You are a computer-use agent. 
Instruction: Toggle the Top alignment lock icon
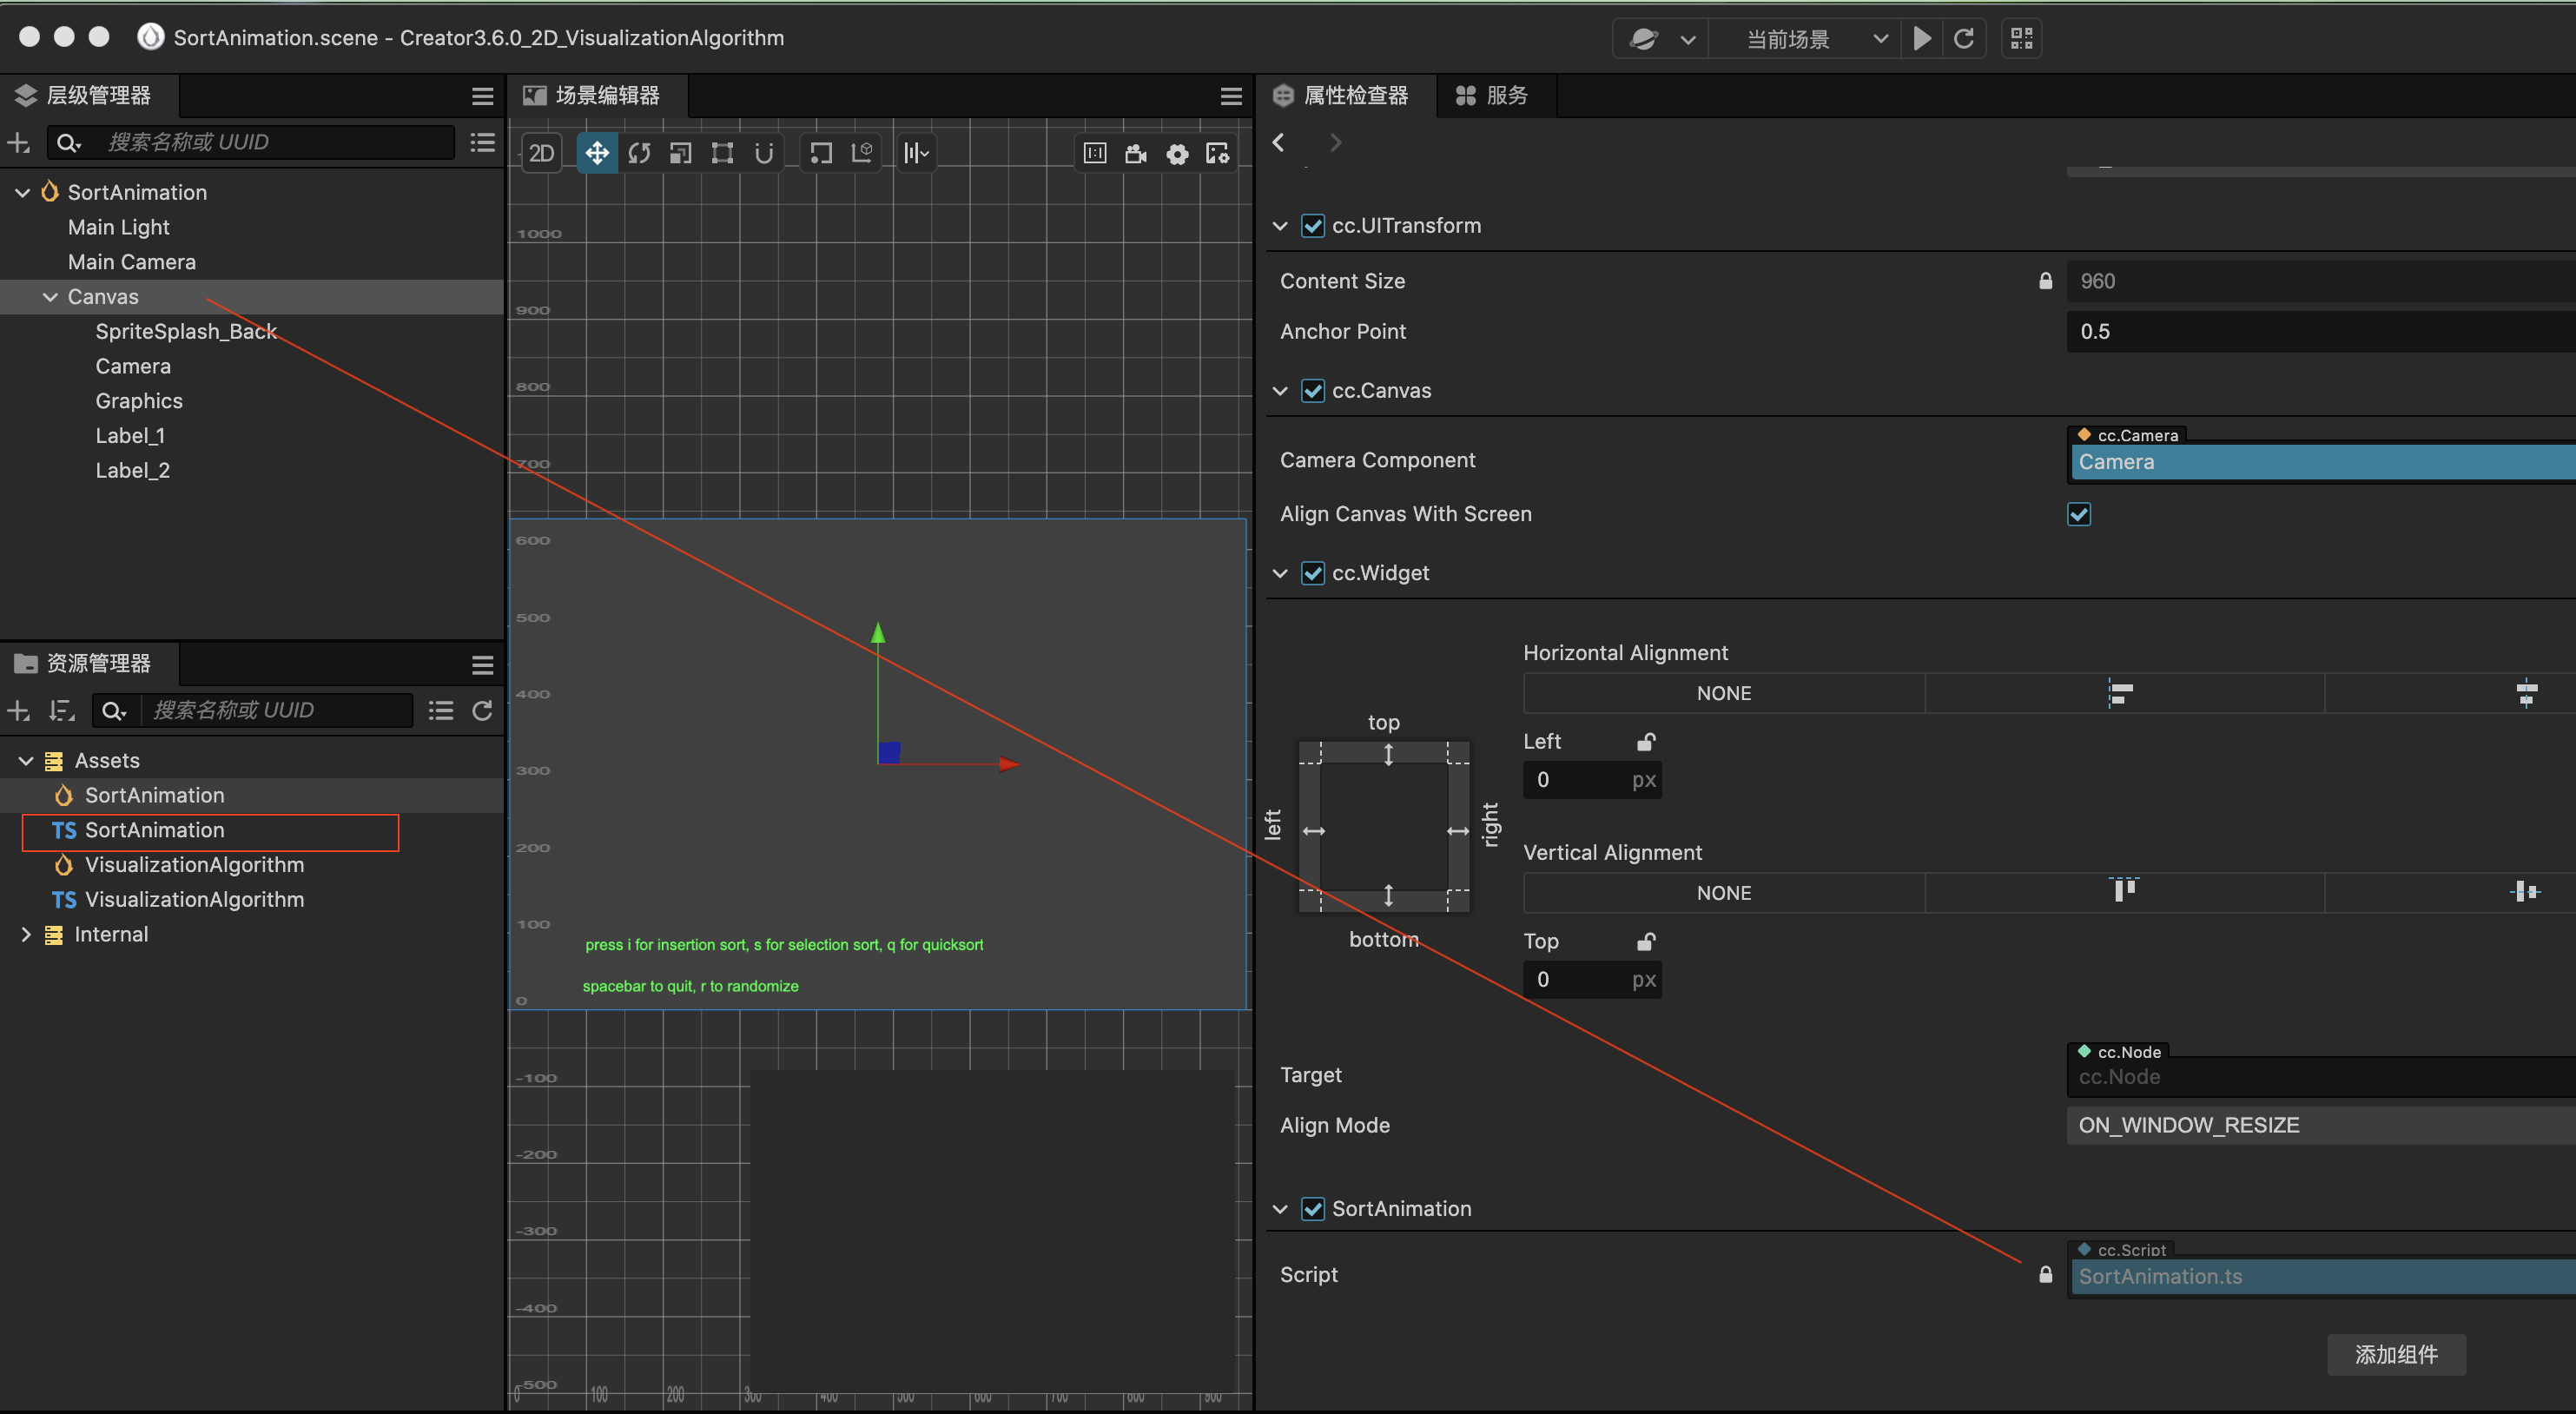pos(1645,942)
